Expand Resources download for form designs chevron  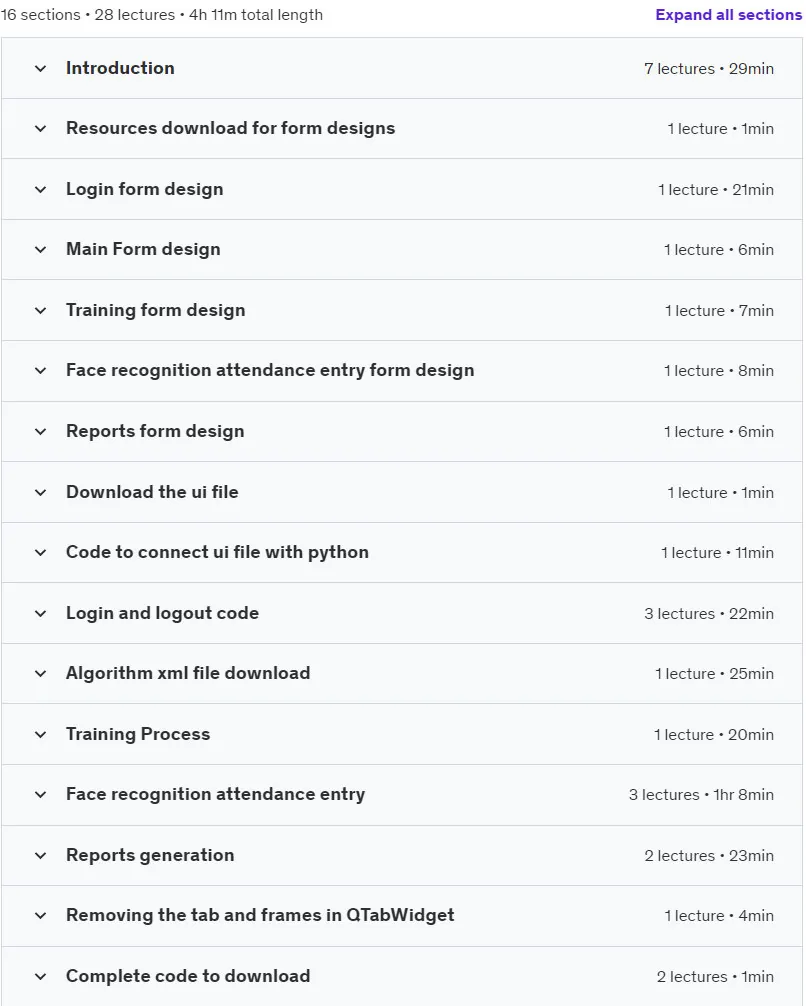[x=40, y=128]
